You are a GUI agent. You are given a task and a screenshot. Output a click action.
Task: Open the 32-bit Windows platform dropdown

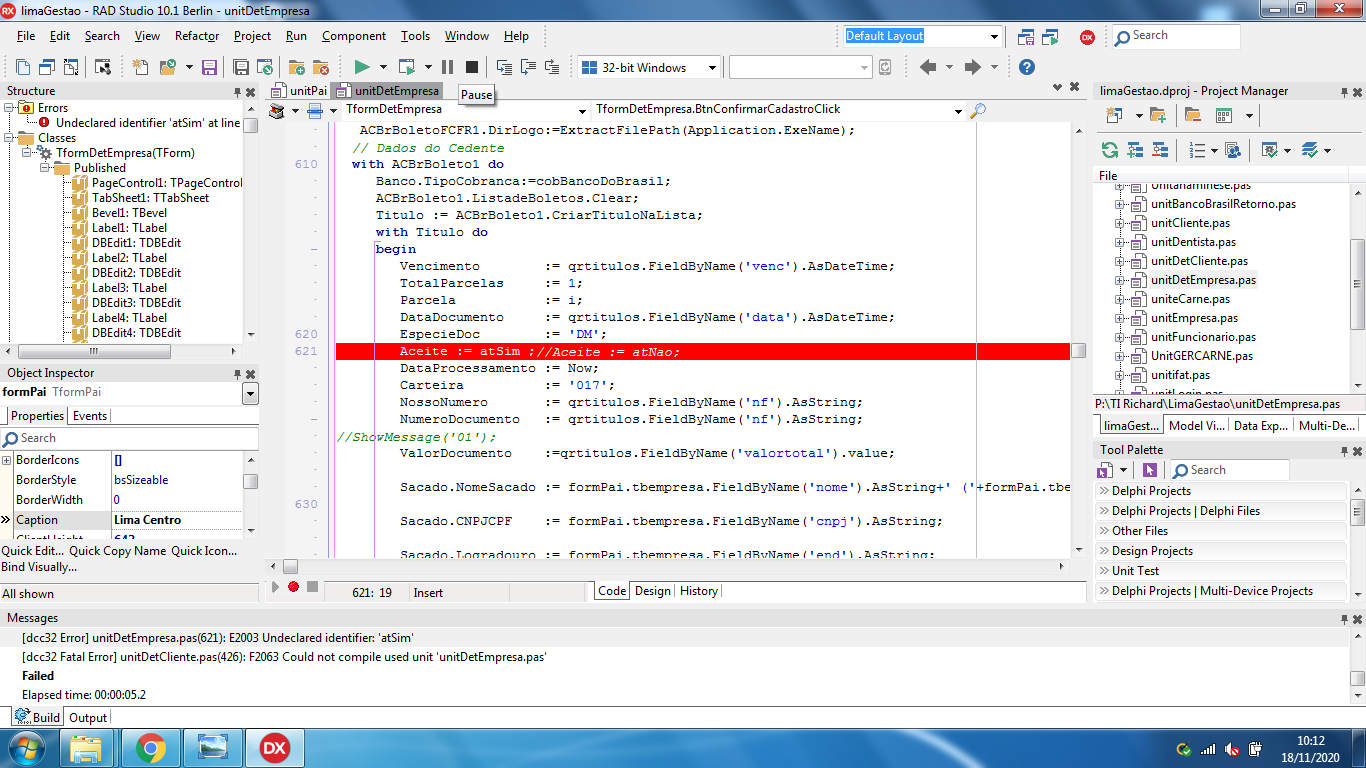pos(649,67)
